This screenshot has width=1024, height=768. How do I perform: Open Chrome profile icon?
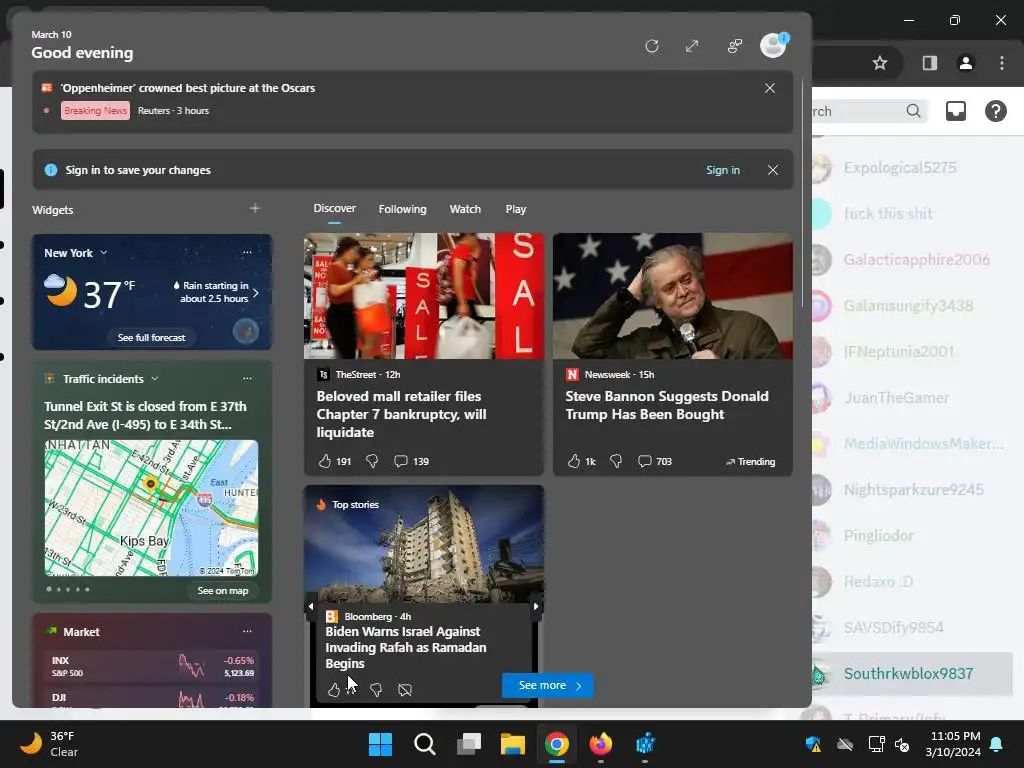click(x=965, y=63)
